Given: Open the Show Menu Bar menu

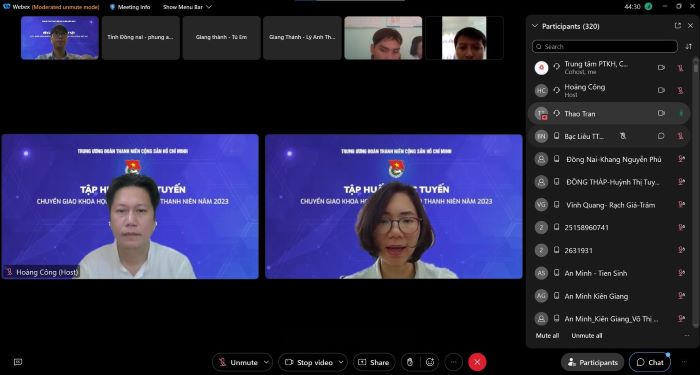Looking at the screenshot, I should [x=187, y=7].
